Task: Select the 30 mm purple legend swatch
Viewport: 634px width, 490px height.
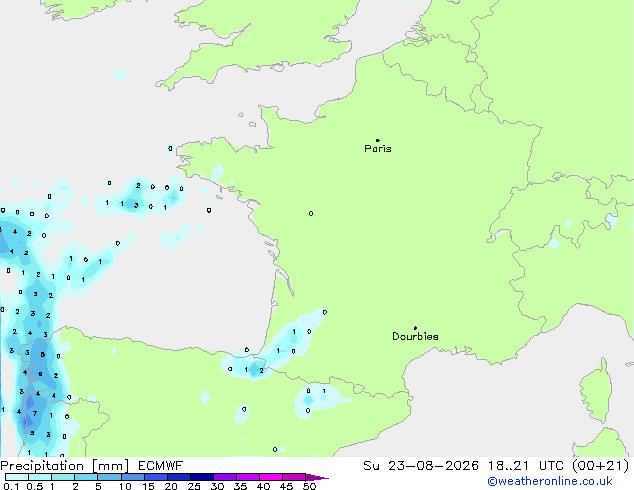Action: pyautogui.click(x=225, y=477)
